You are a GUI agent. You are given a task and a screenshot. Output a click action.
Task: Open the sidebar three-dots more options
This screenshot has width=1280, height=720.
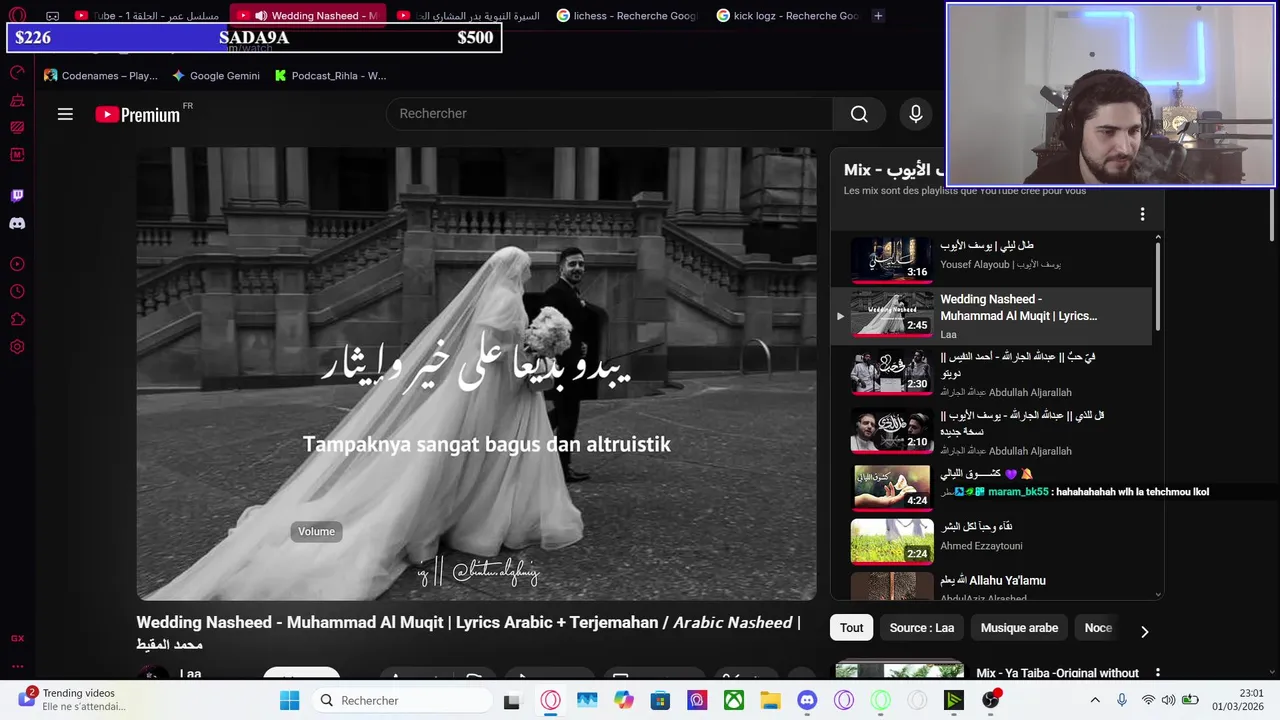coord(17,665)
